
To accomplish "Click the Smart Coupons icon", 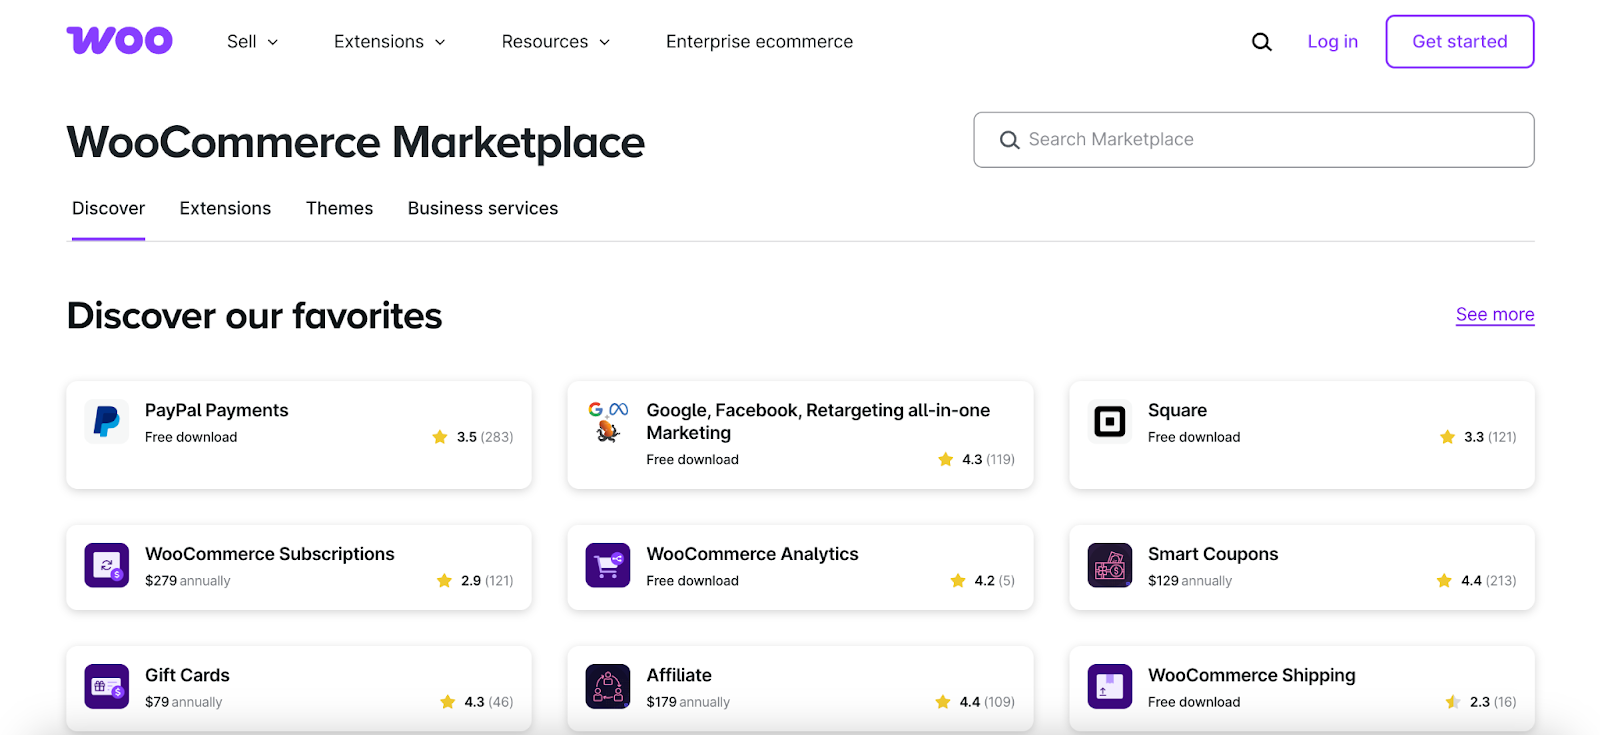I will 1110,565.
